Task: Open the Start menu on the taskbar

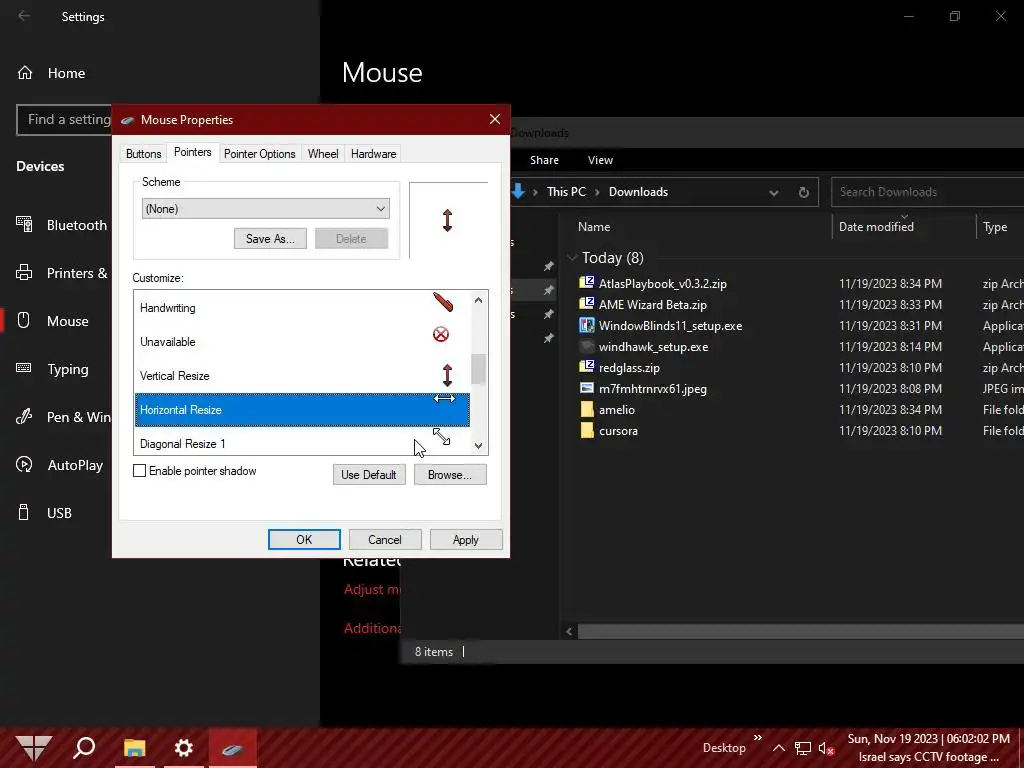Action: coord(33,747)
